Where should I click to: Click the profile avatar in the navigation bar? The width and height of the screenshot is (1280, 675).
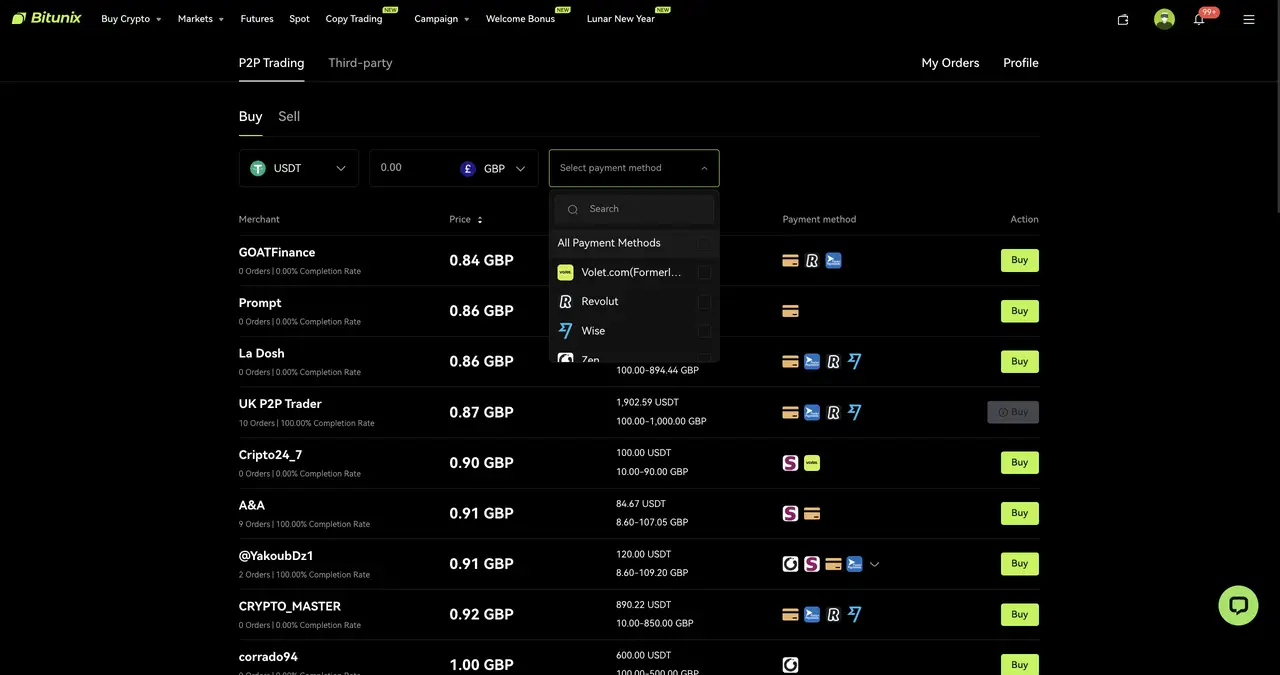(1163, 18)
